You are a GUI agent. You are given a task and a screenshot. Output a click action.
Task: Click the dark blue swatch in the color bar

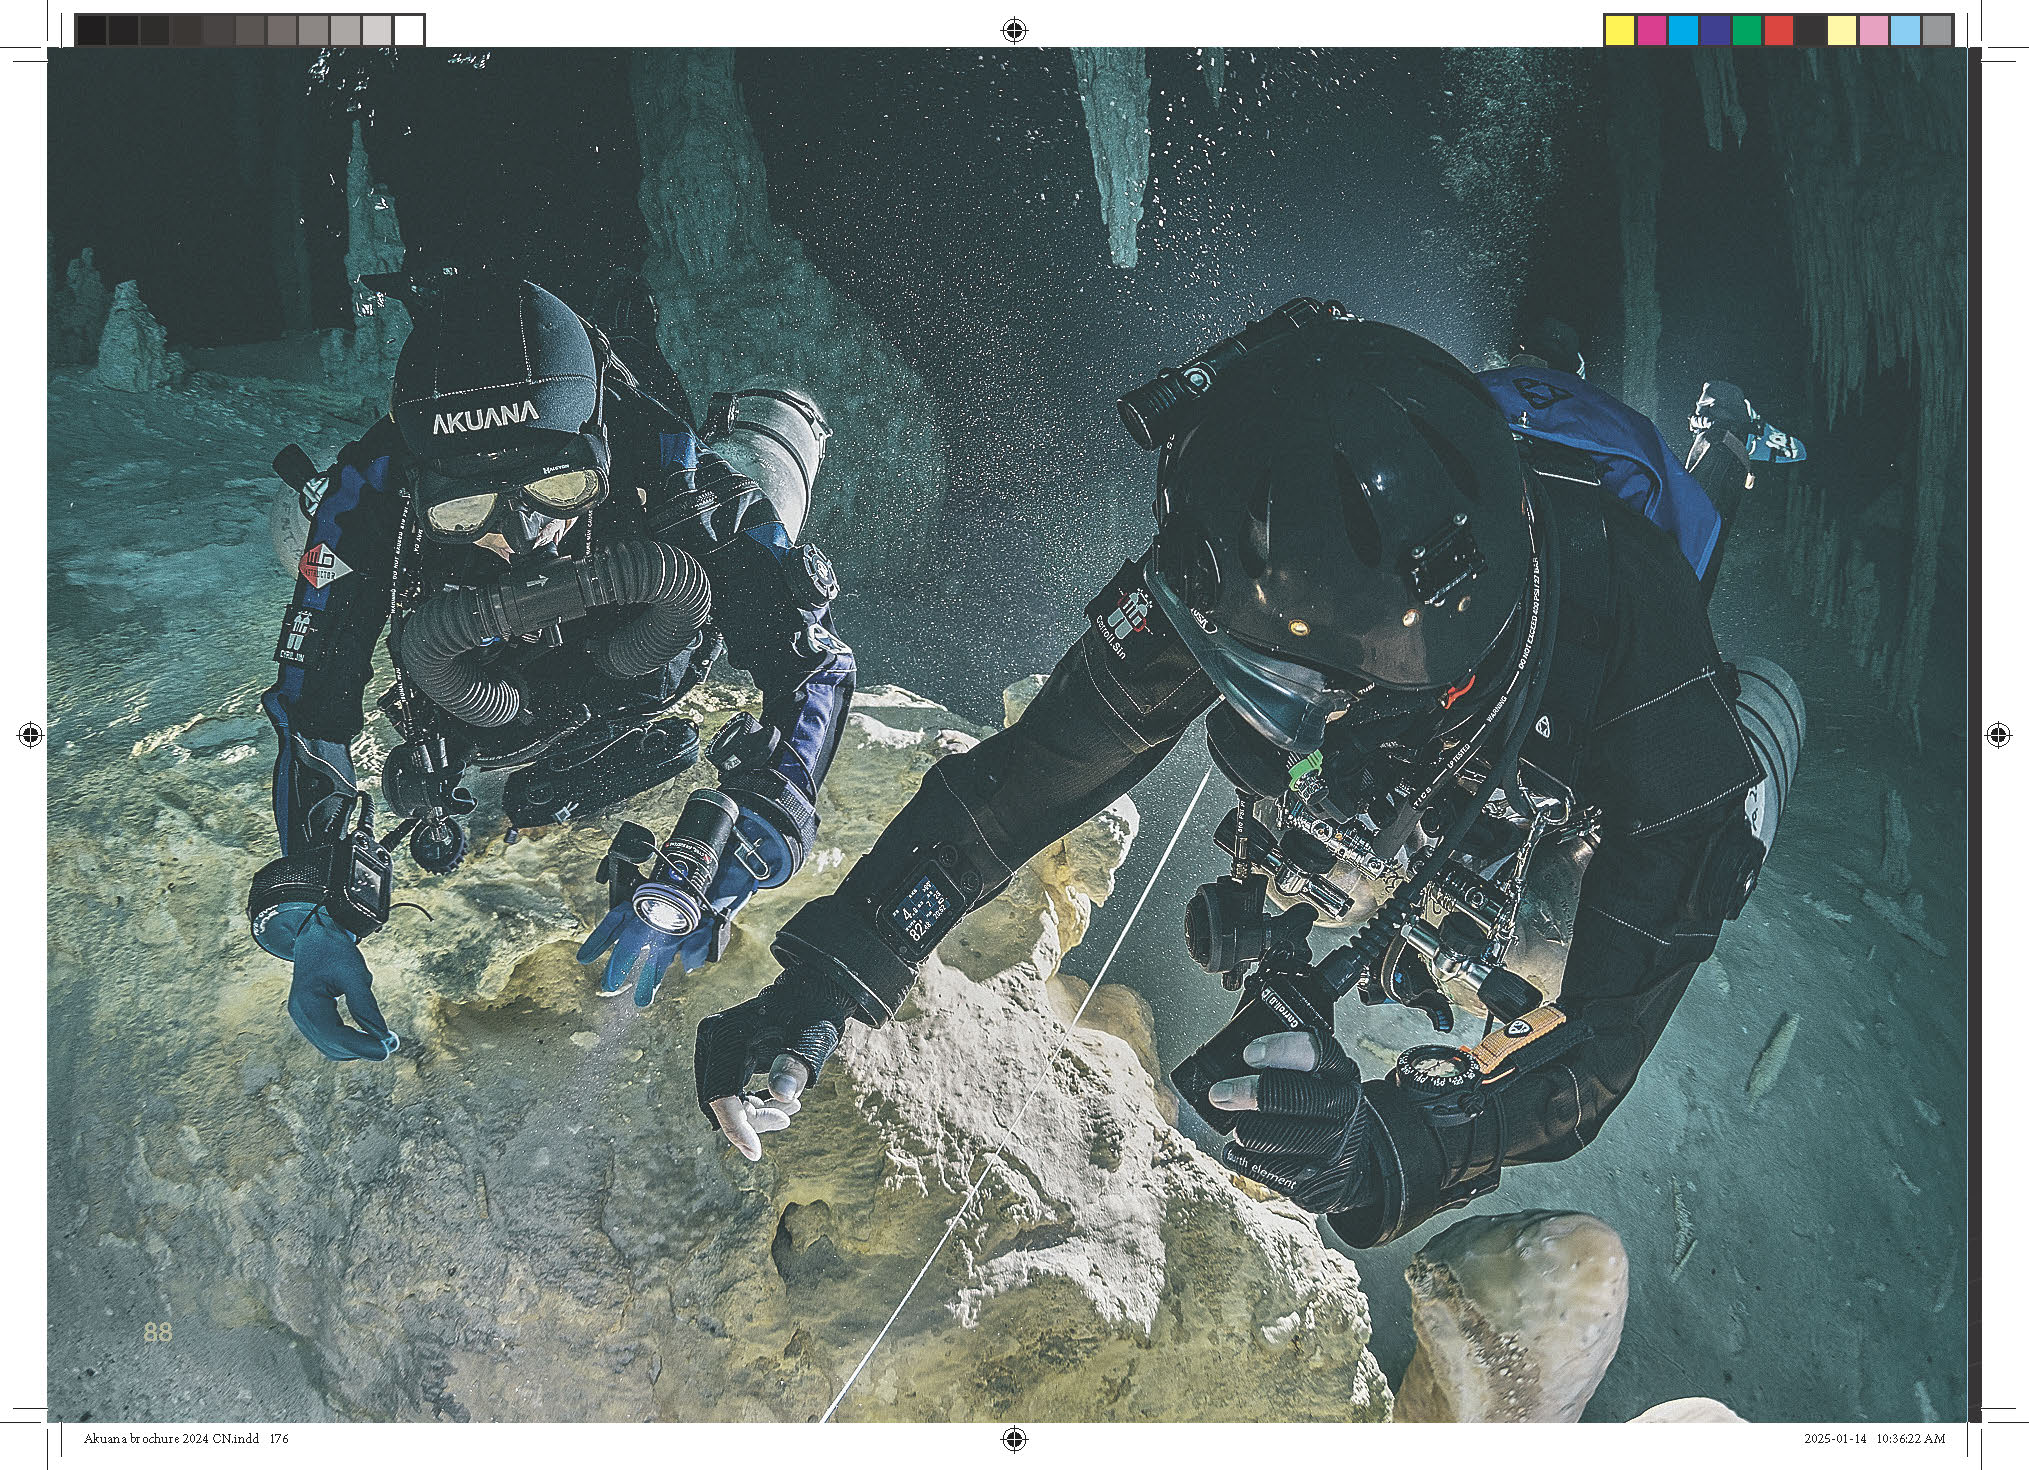[x=1714, y=31]
